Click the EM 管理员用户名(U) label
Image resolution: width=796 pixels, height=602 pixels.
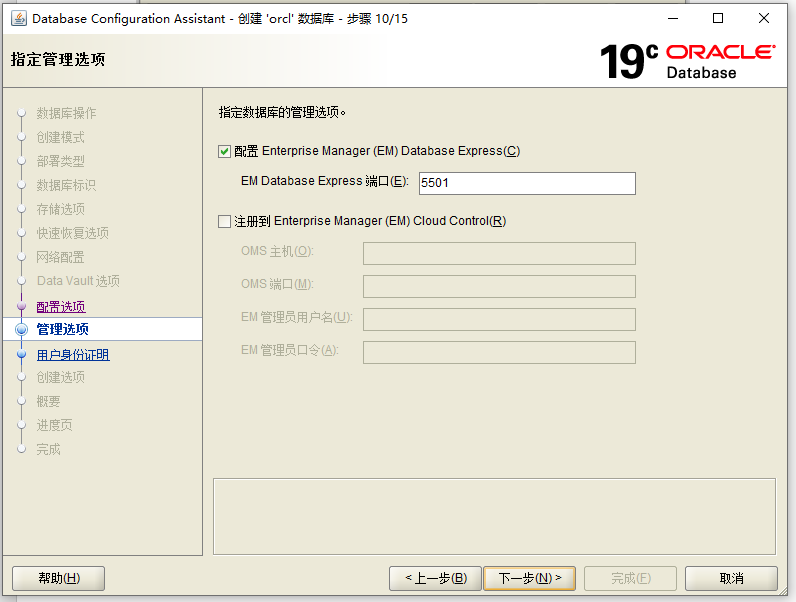(x=296, y=317)
